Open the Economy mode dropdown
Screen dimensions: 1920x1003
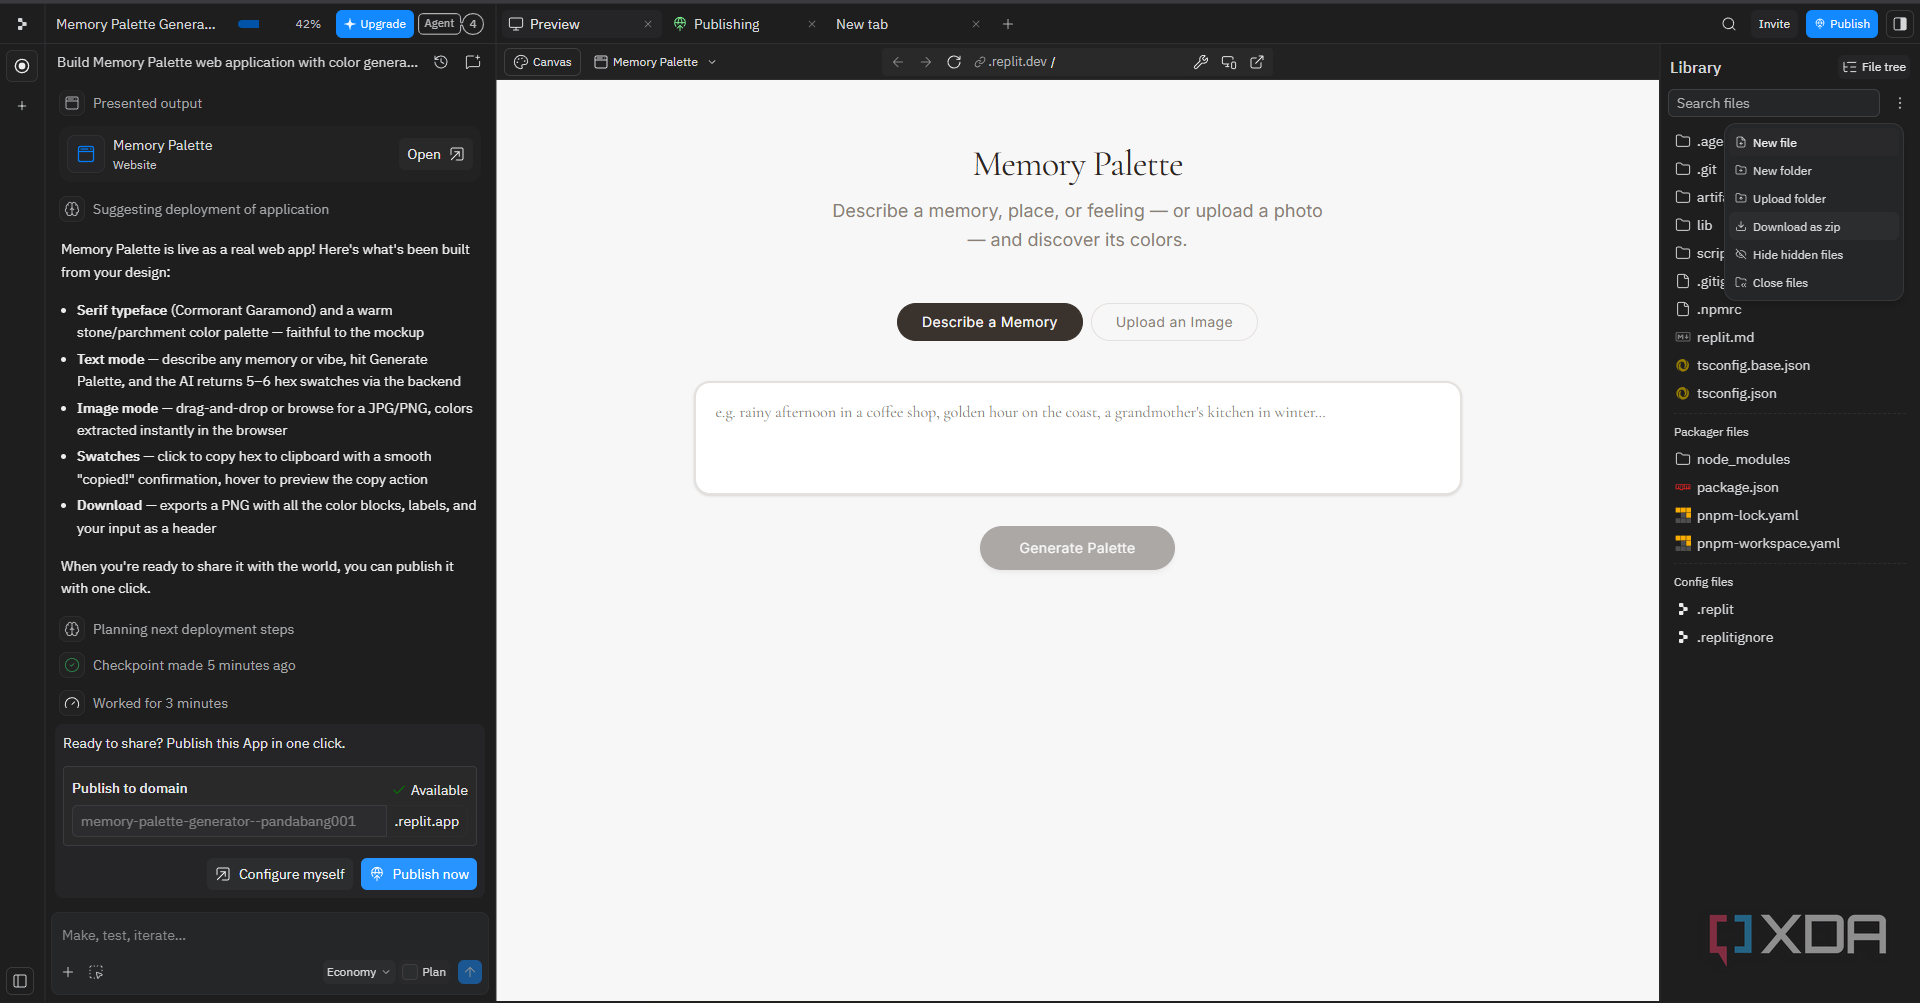tap(358, 972)
